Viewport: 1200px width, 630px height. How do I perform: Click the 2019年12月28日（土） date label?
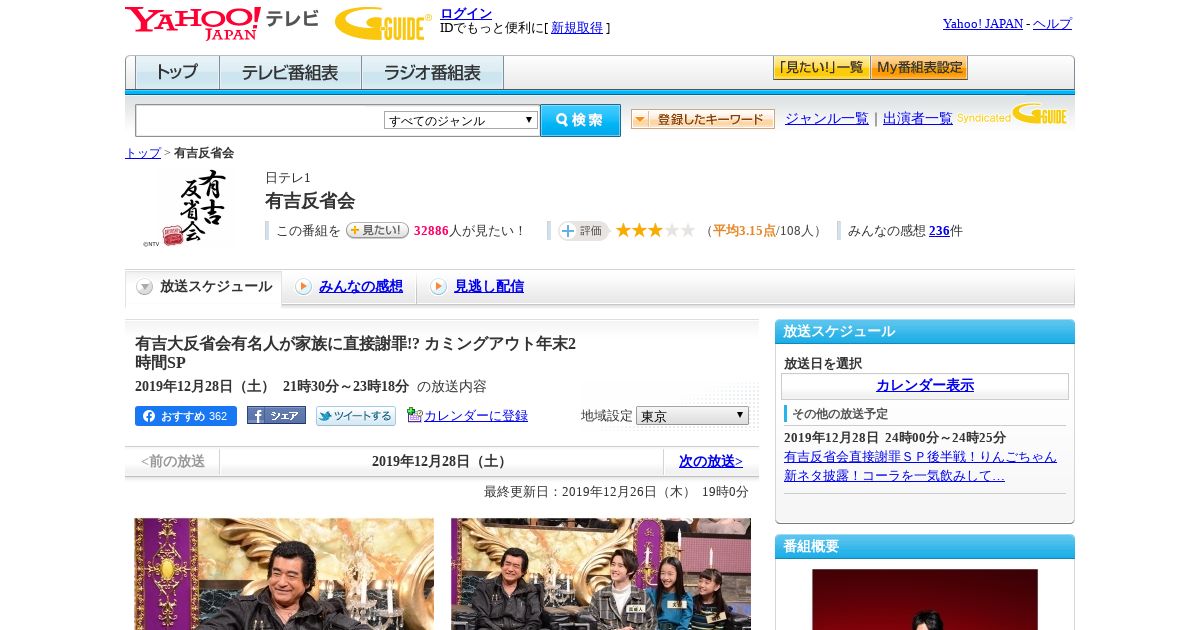tap(441, 461)
